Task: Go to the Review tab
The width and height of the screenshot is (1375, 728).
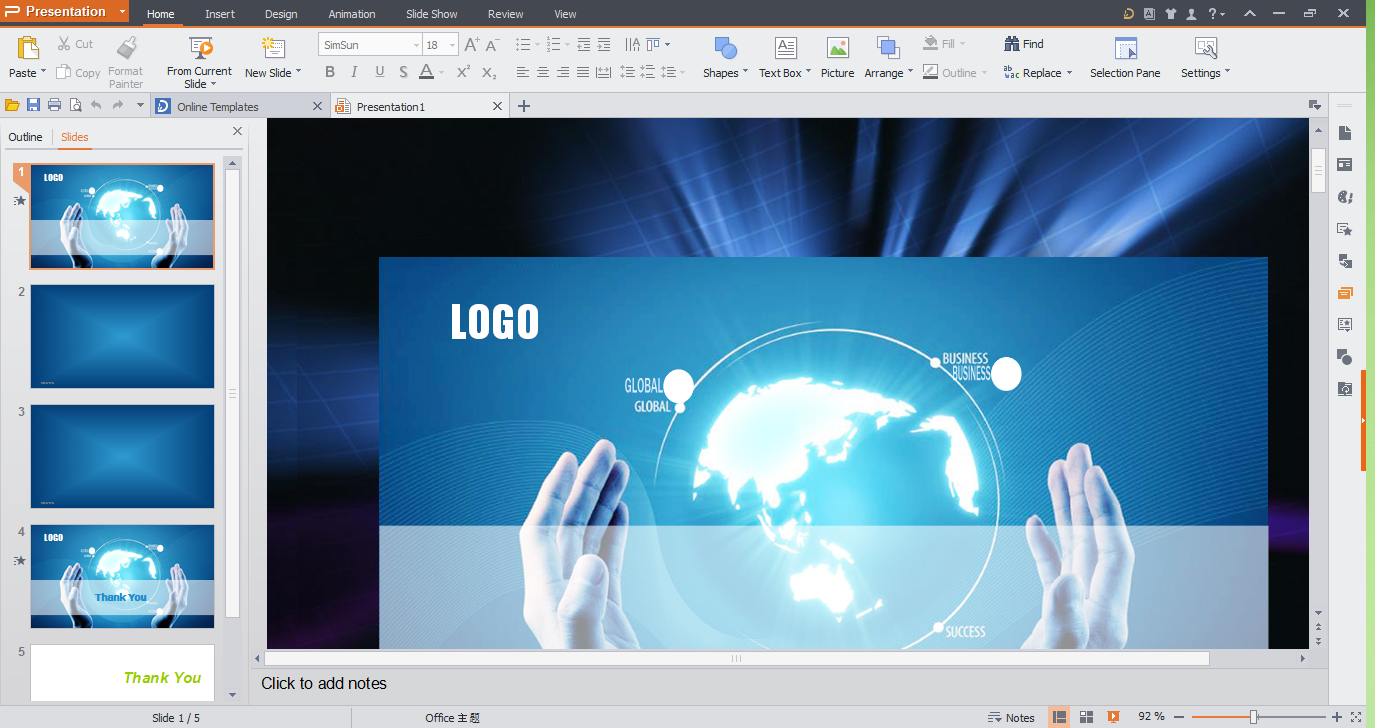Action: pyautogui.click(x=505, y=14)
